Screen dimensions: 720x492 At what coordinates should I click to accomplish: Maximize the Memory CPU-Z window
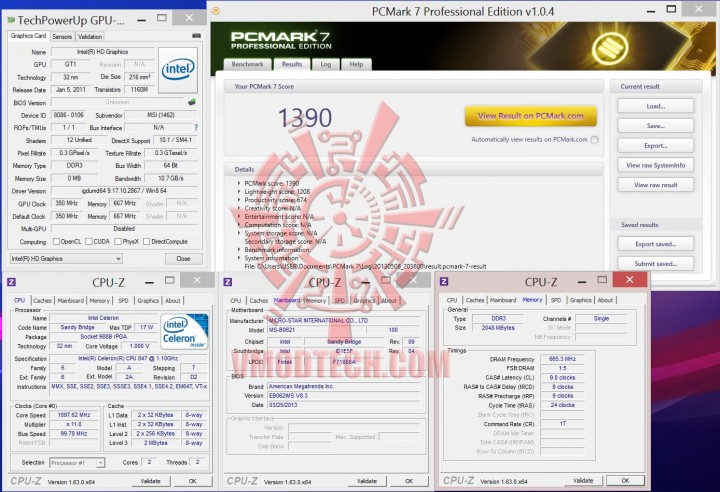[x=602, y=280]
